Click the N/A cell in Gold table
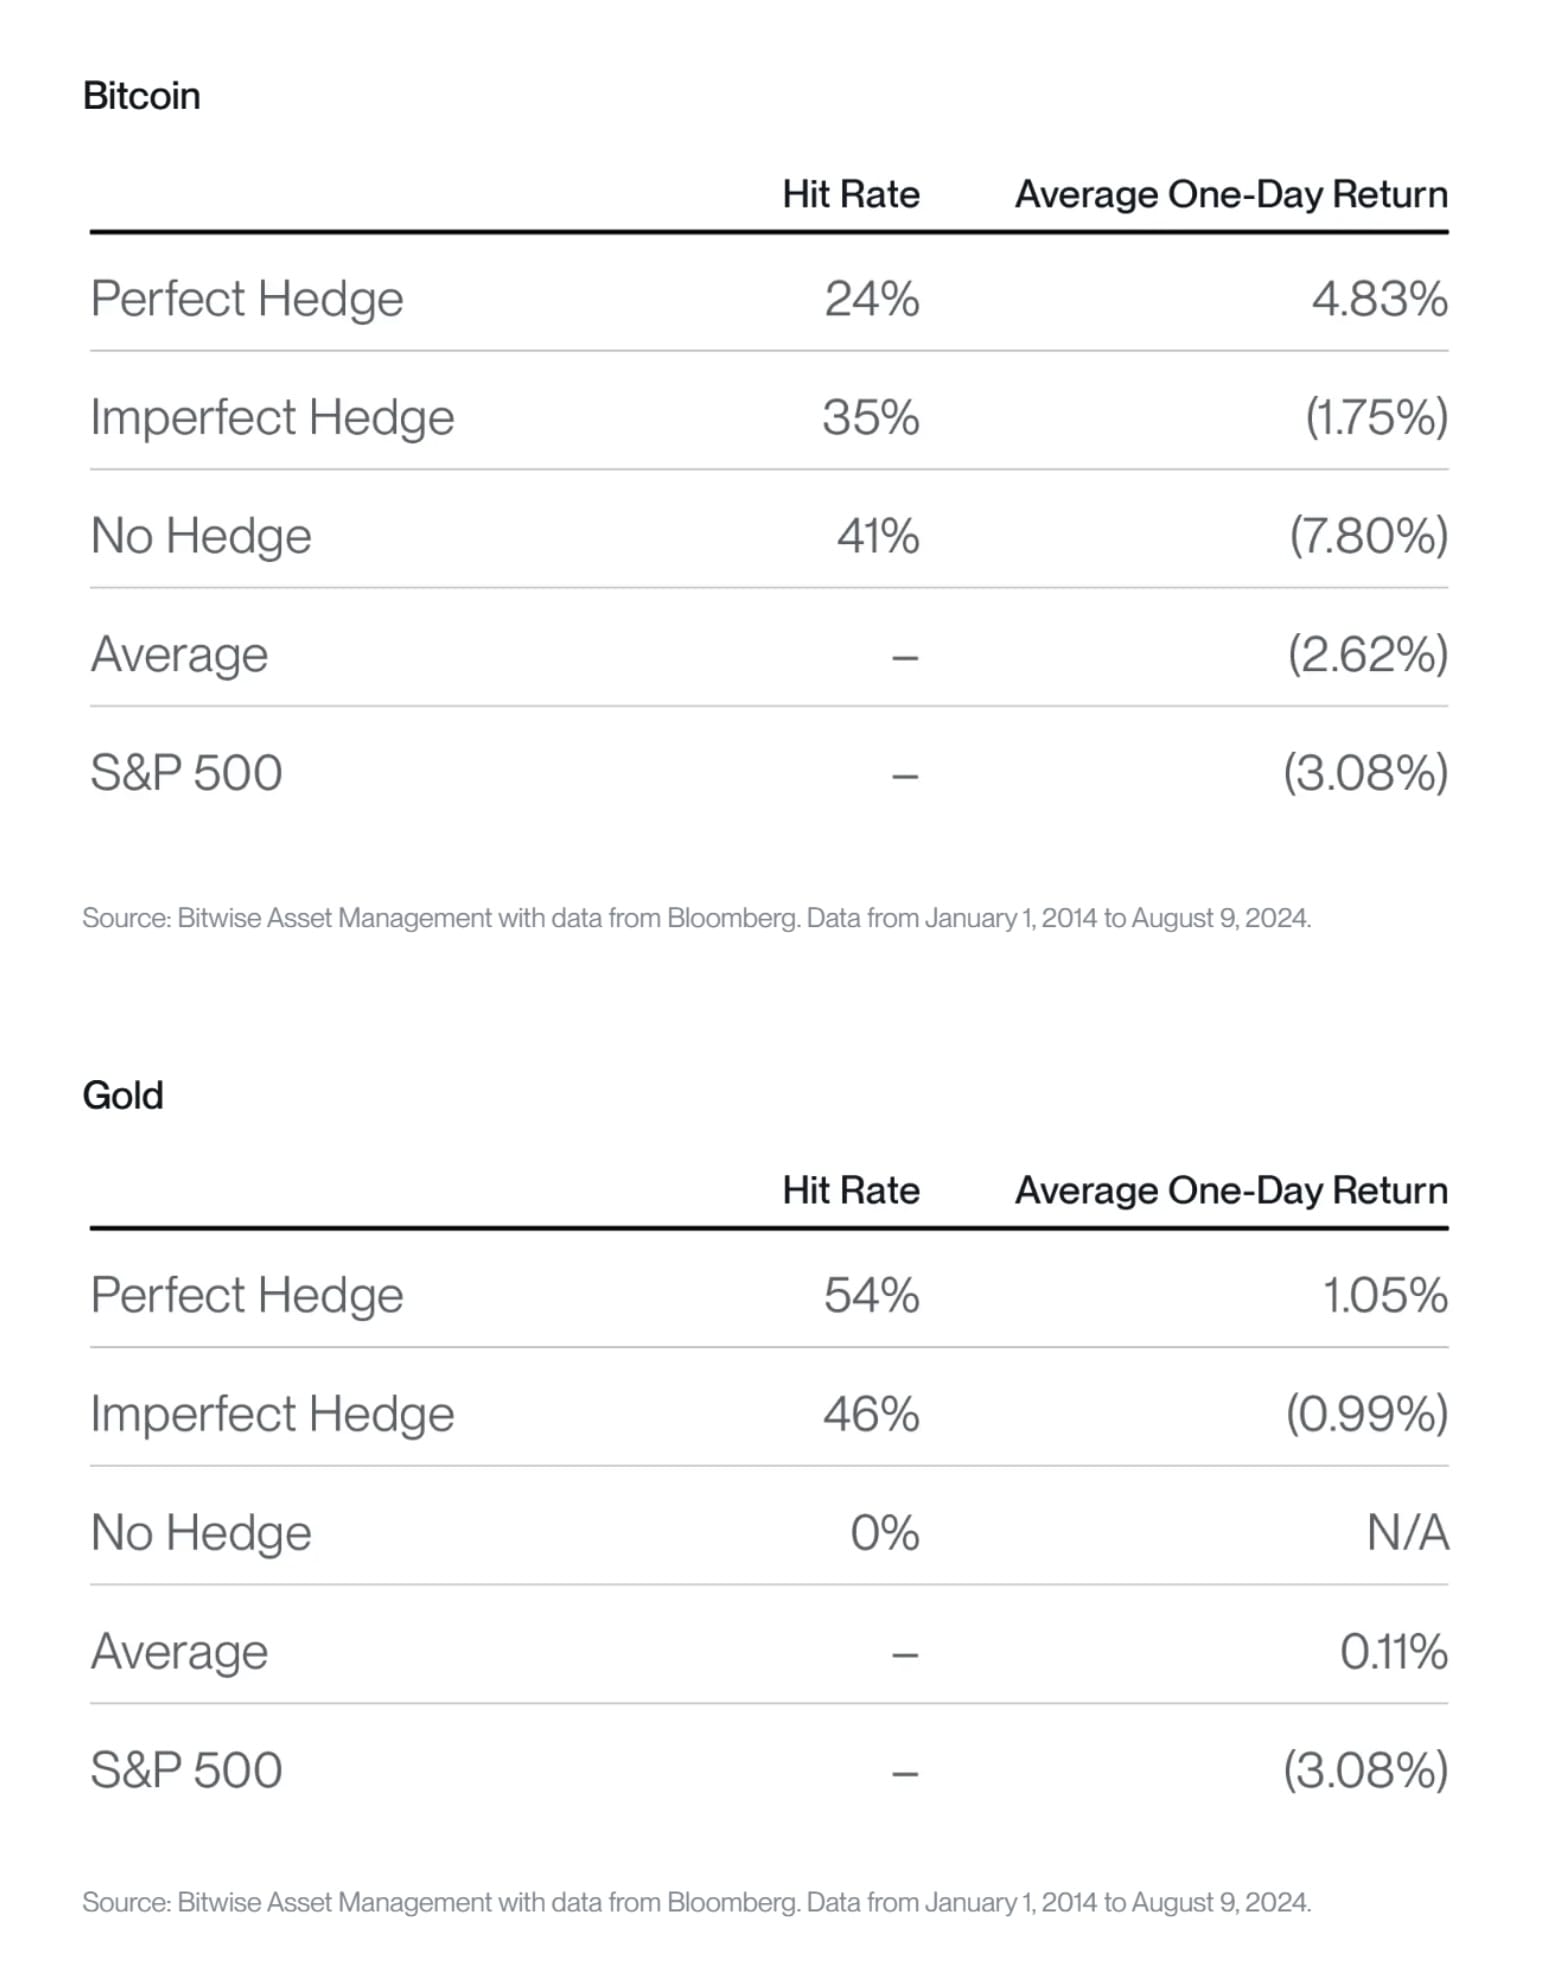This screenshot has height=1972, width=1554. [x=1408, y=1532]
